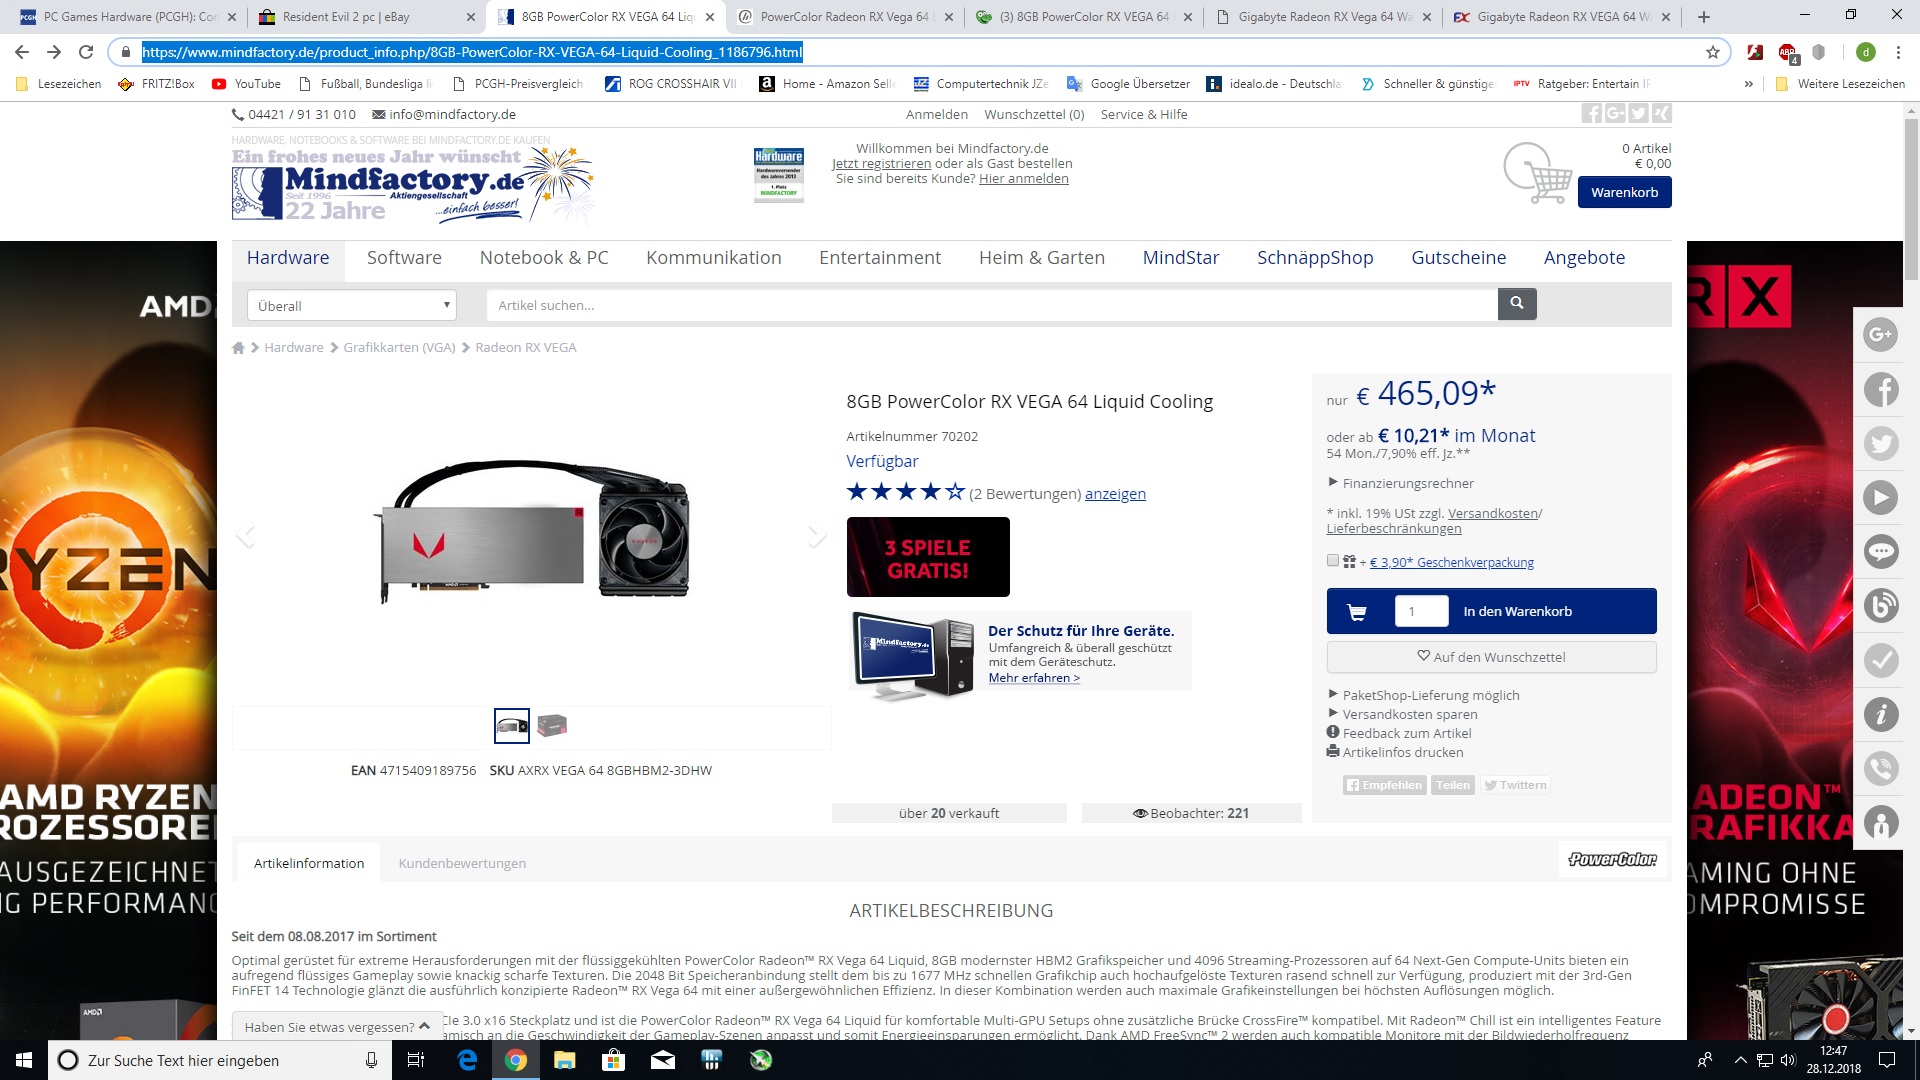Viewport: 1920px width, 1080px height.
Task: Open Twitter icon in right sidebar
Action: tap(1881, 443)
